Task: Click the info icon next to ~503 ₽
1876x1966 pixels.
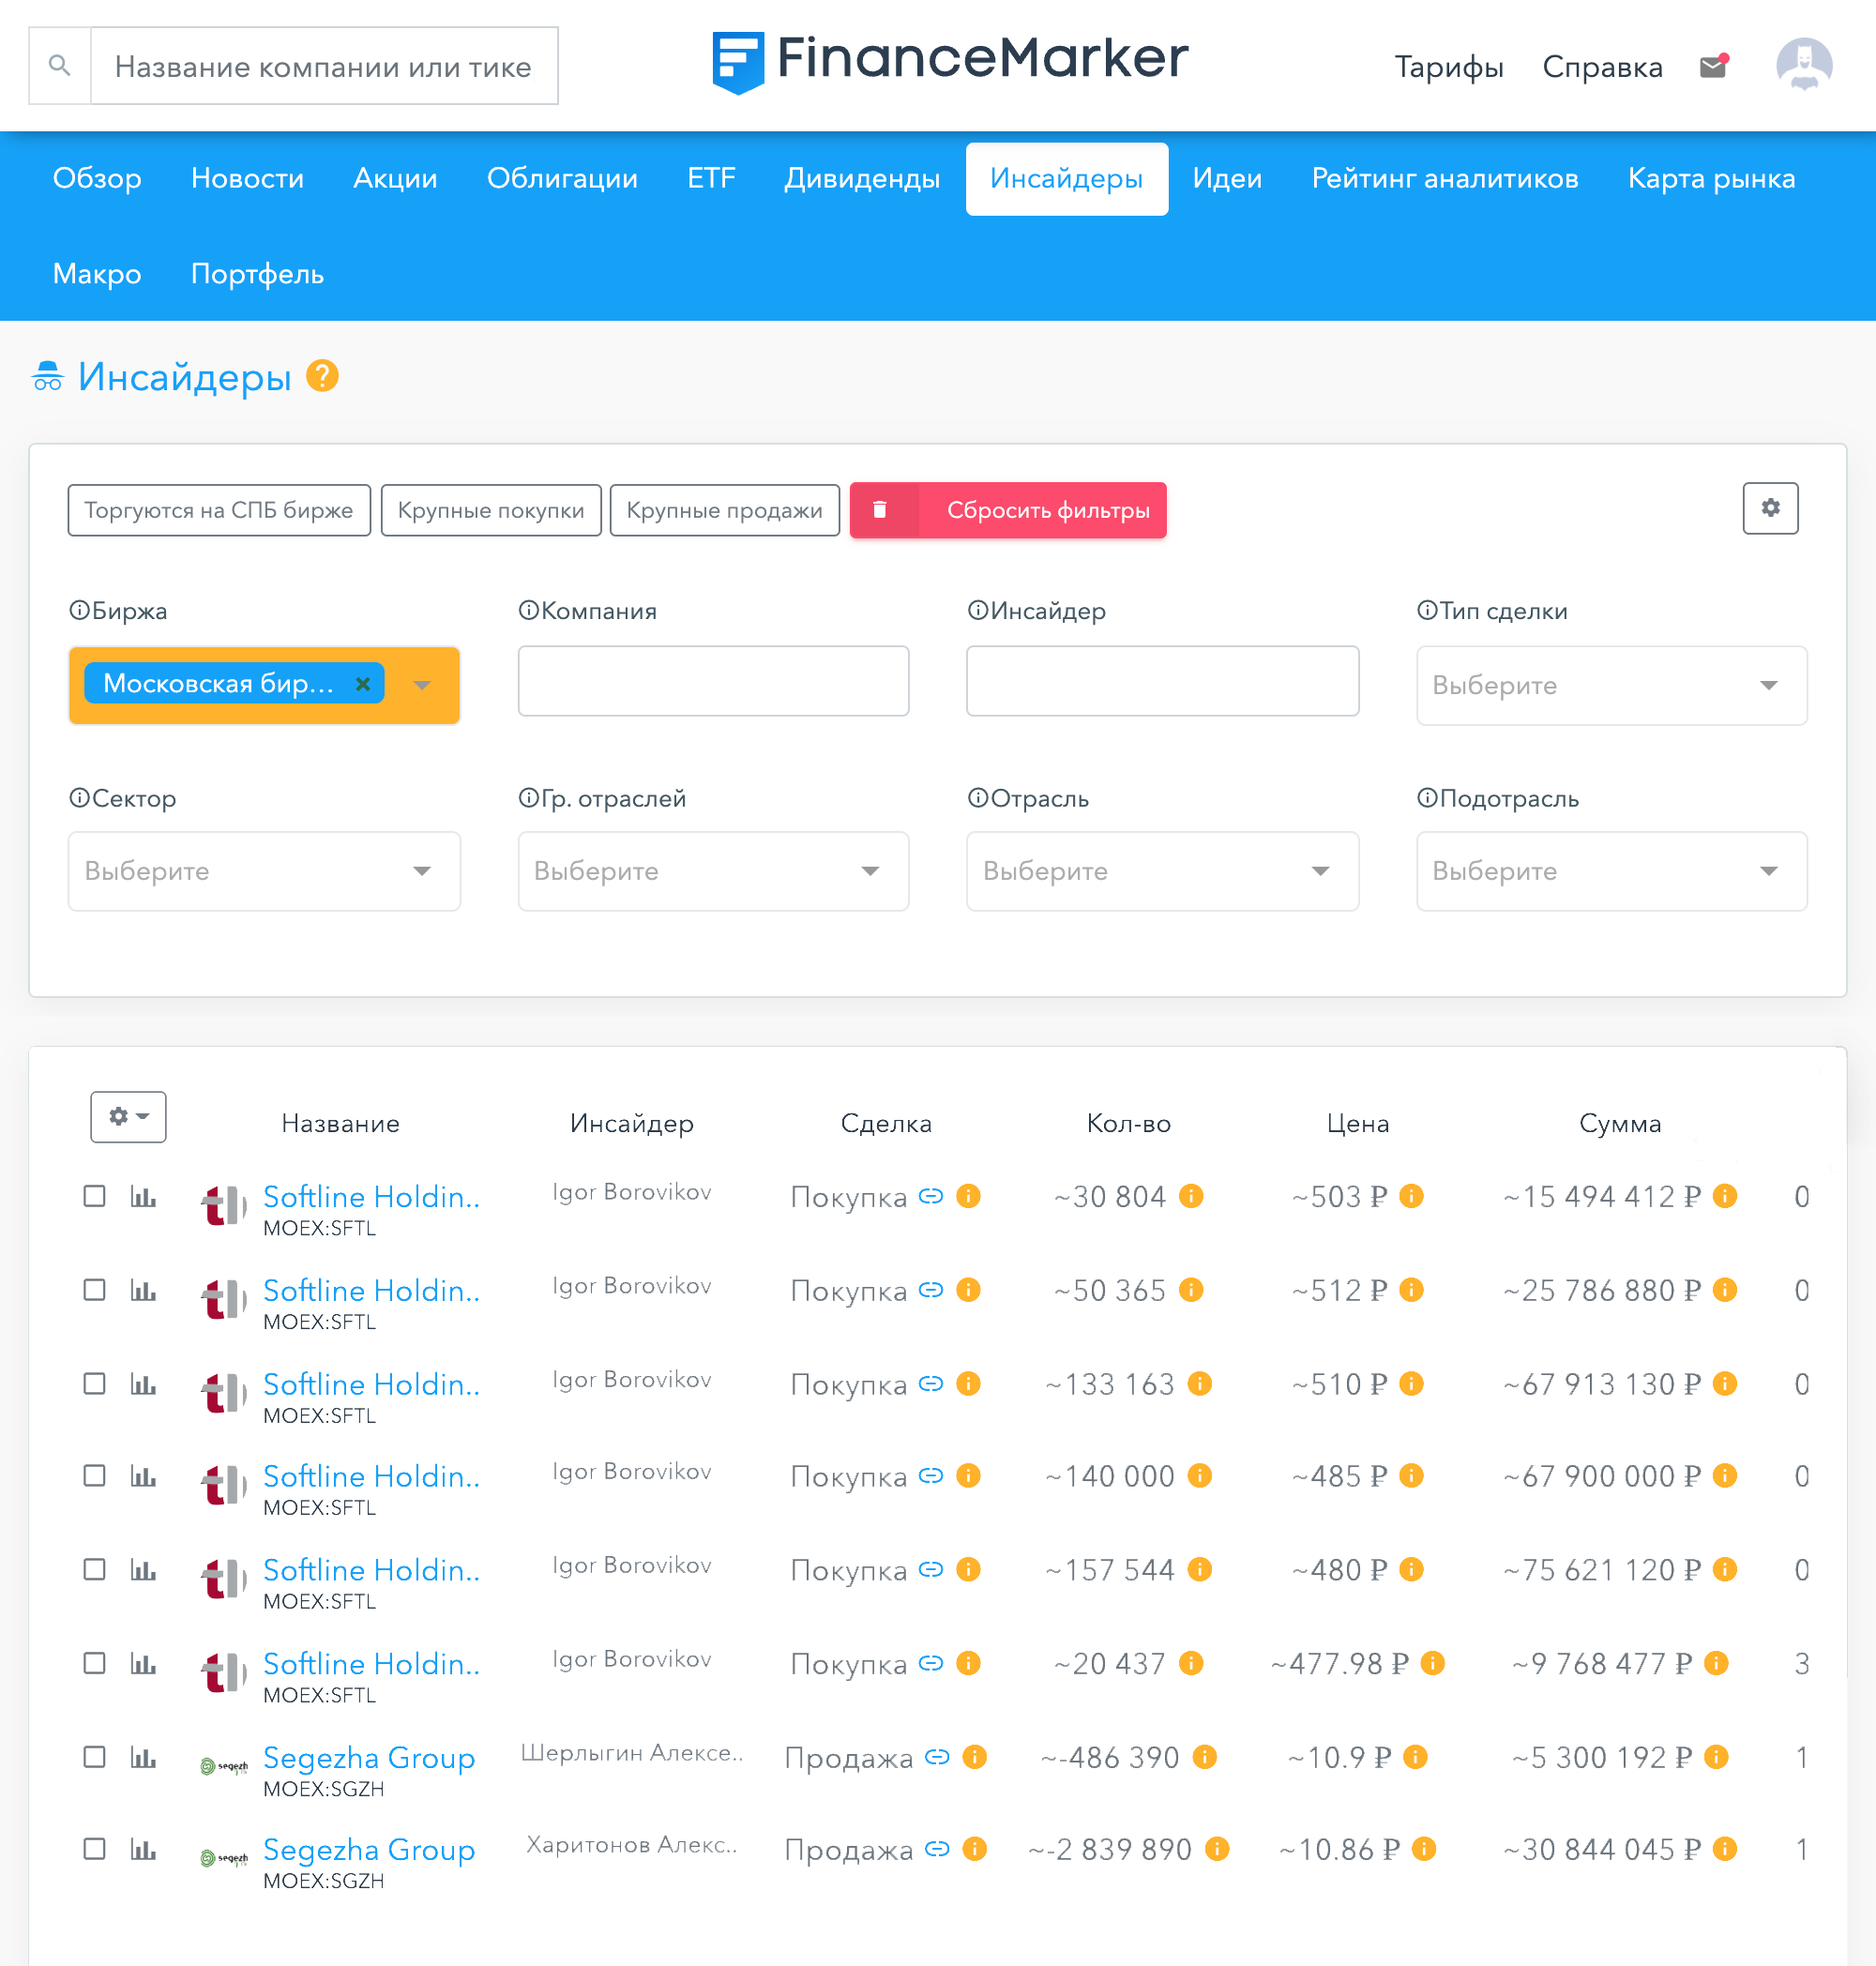Action: coord(1411,1196)
